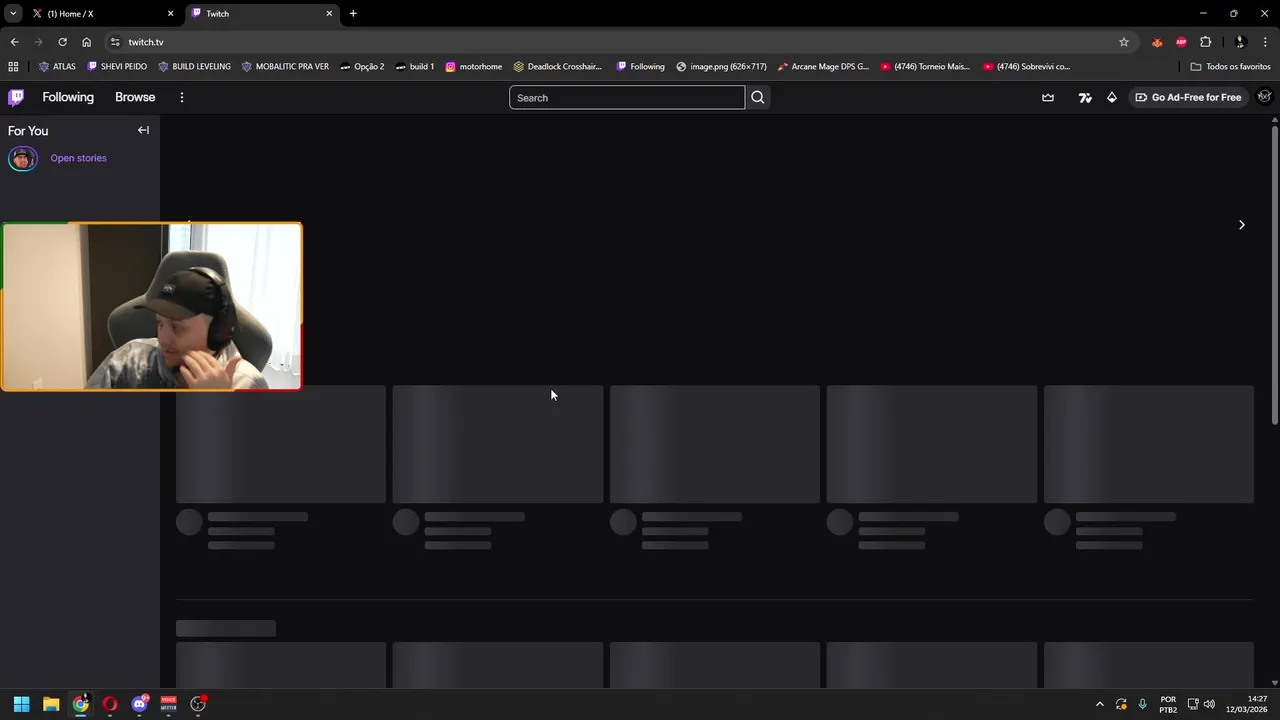
Task: View site information icon
Action: point(115,42)
